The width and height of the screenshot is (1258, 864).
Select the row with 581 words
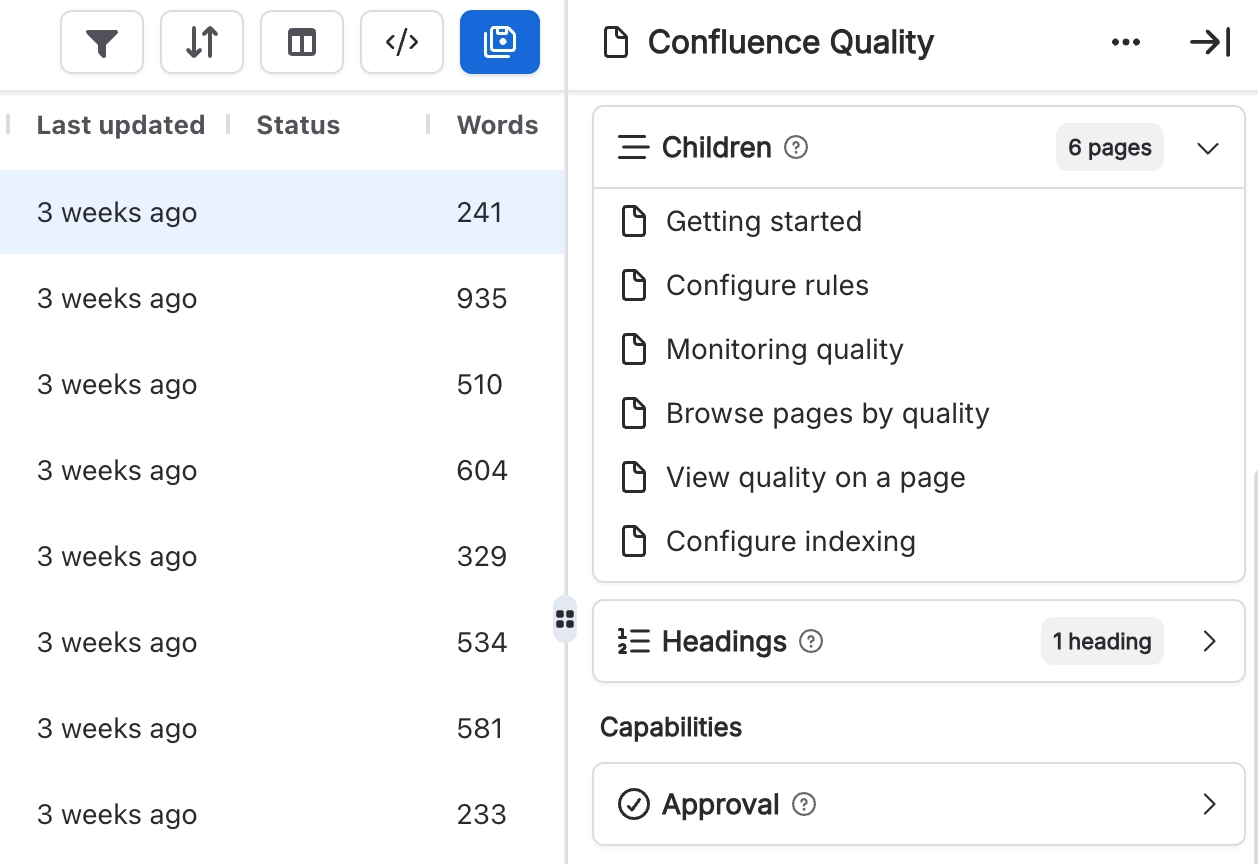282,728
